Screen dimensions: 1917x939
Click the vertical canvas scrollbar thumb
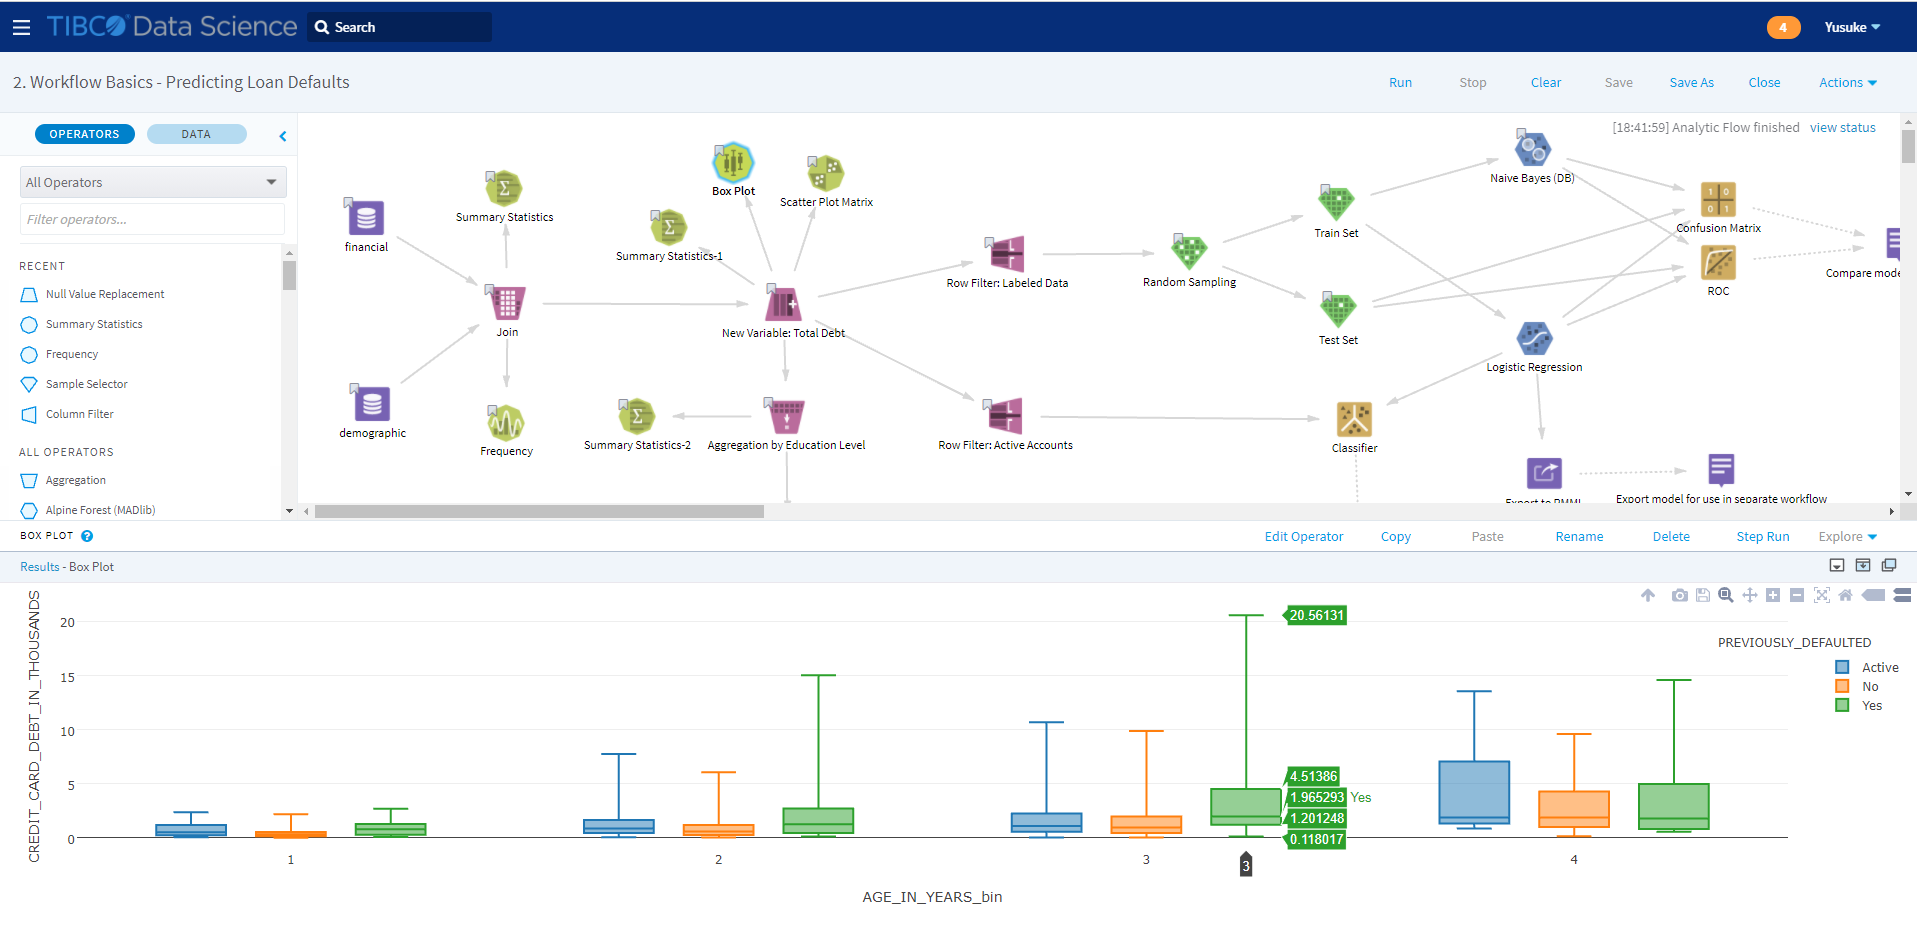point(1908,147)
